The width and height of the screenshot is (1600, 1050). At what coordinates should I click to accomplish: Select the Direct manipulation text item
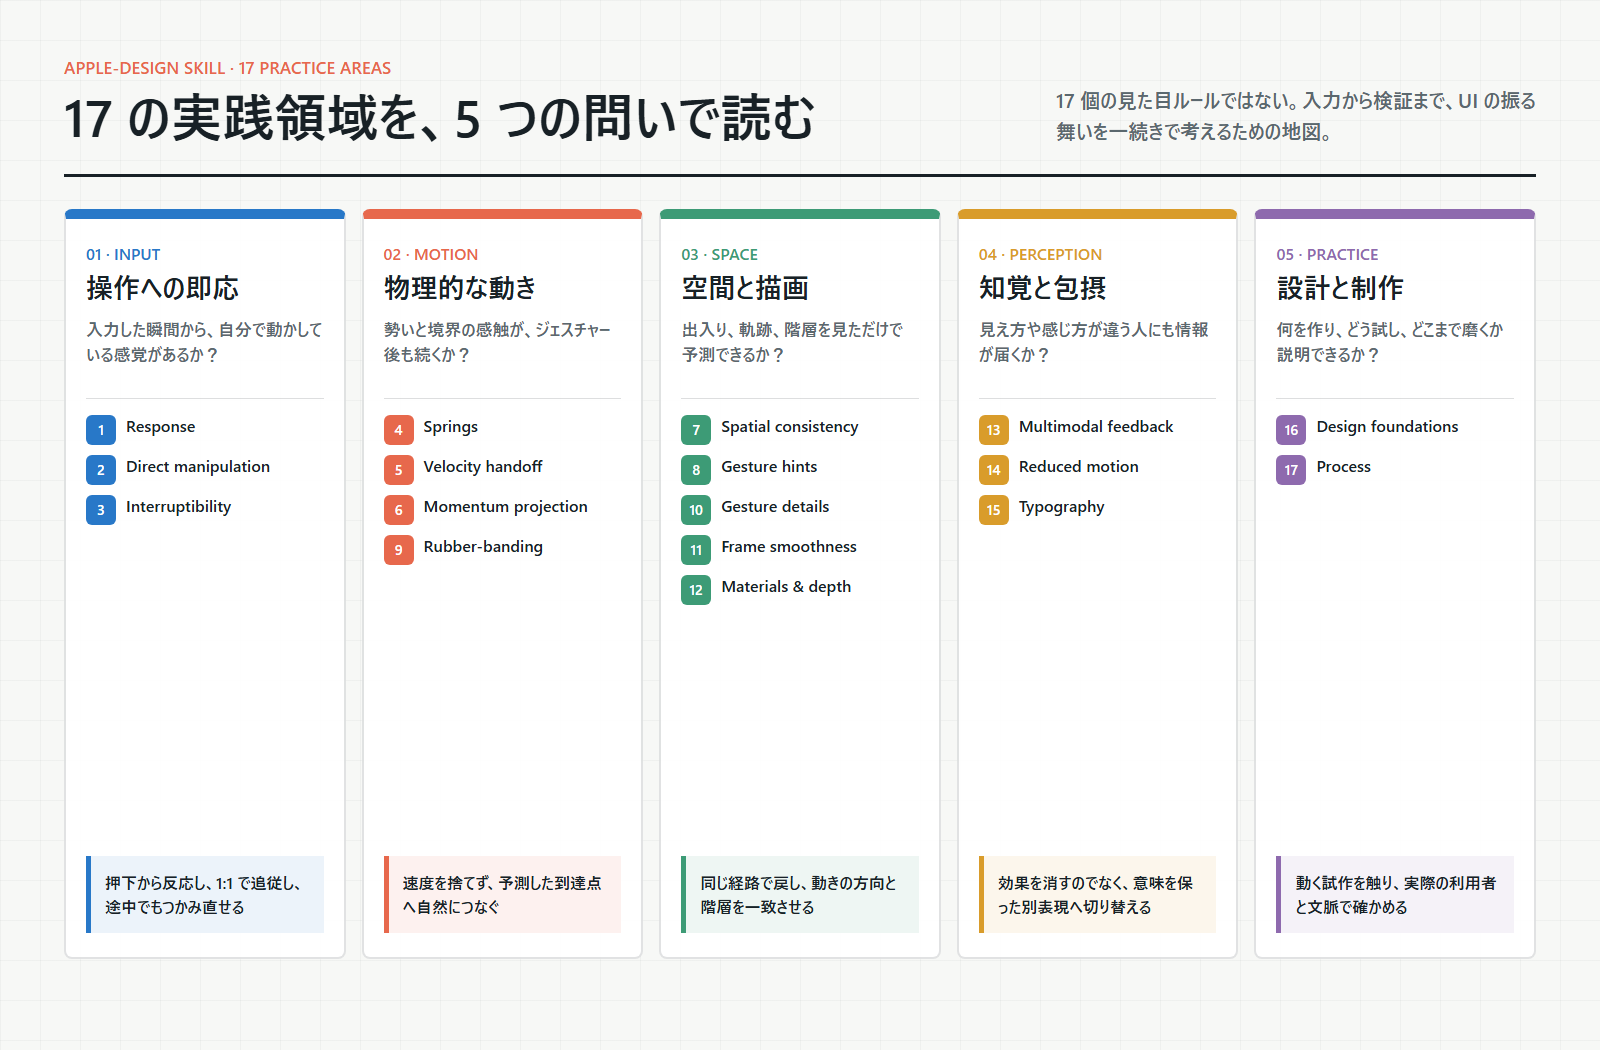(x=198, y=467)
